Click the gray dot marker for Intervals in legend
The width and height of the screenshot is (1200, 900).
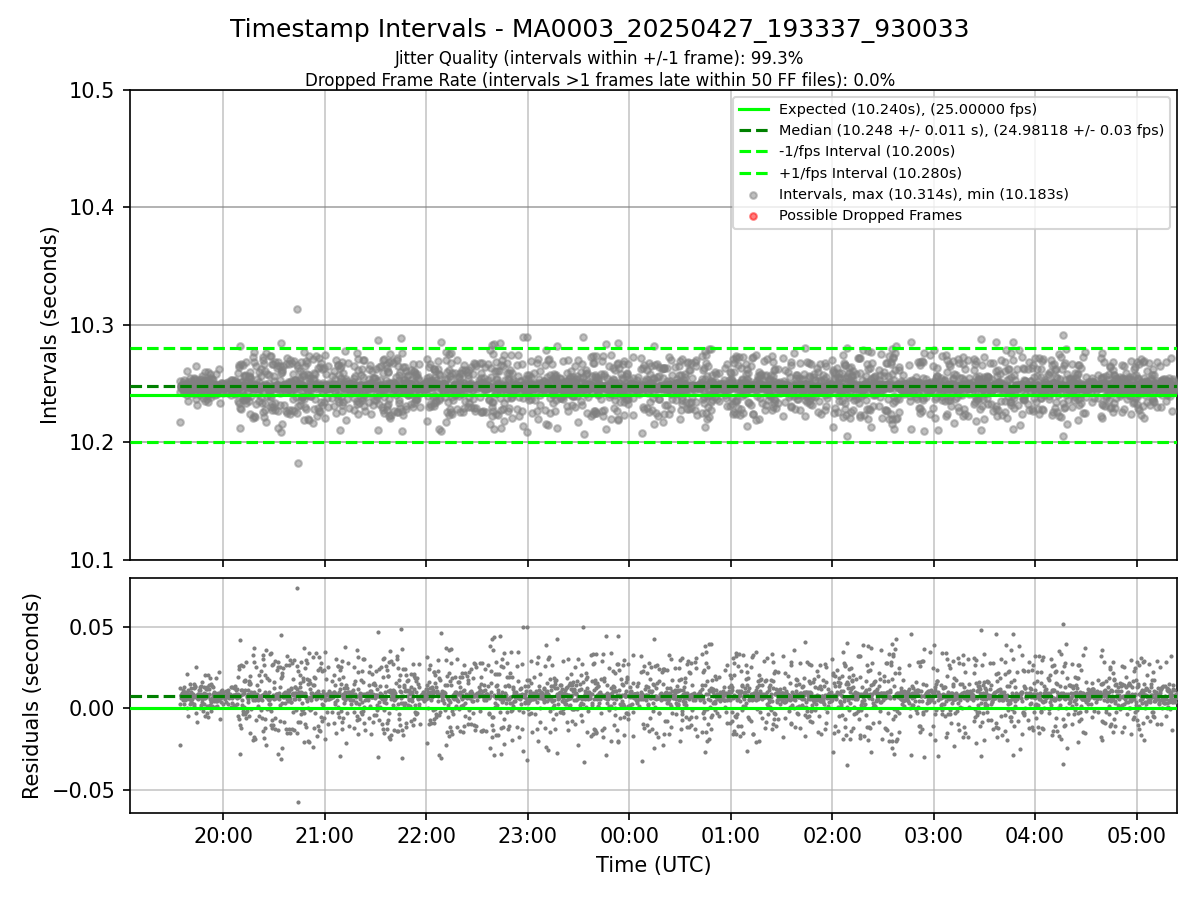(x=754, y=195)
